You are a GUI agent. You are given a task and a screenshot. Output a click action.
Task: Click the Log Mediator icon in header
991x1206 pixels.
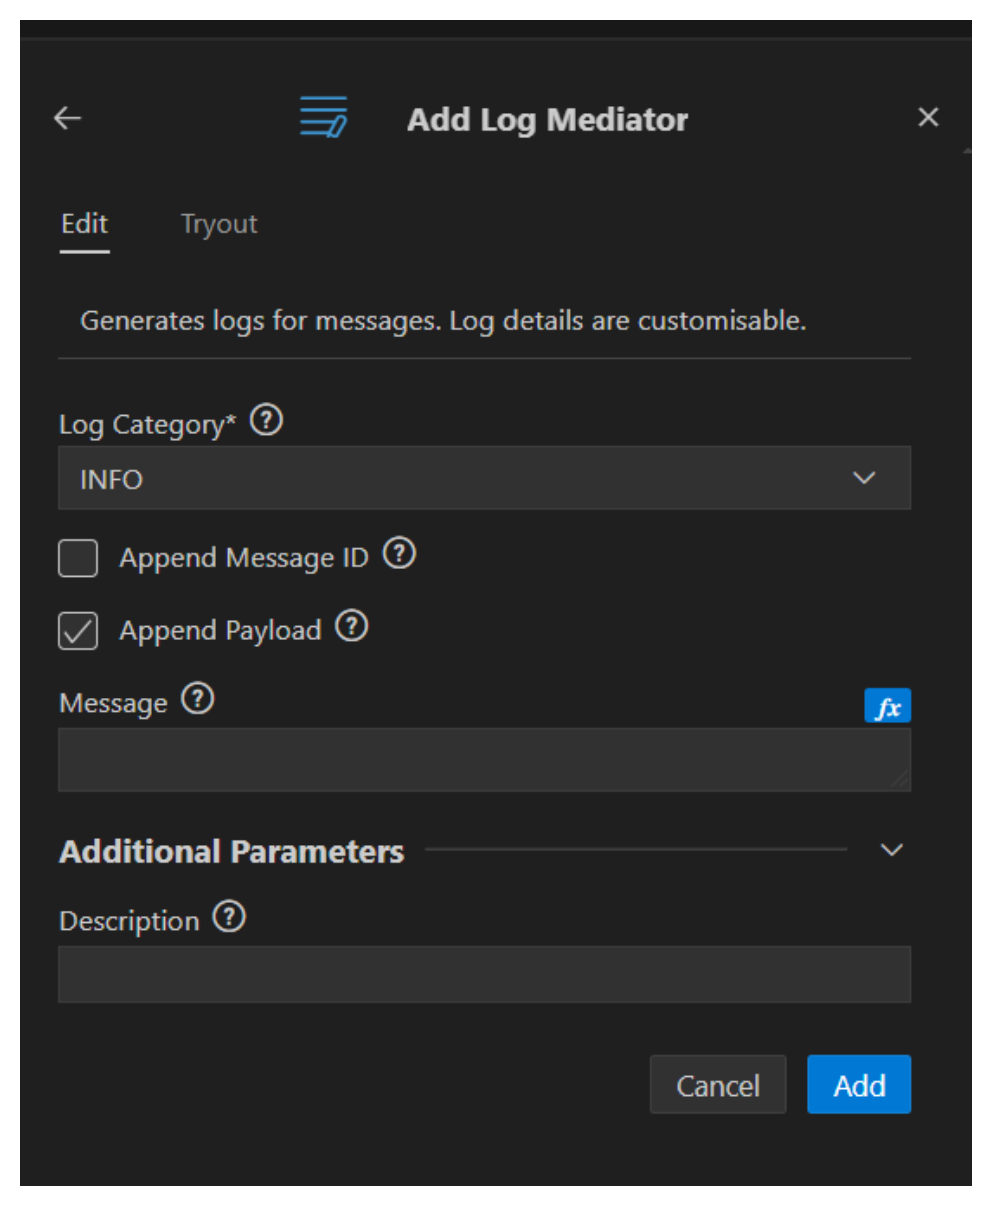(x=324, y=117)
